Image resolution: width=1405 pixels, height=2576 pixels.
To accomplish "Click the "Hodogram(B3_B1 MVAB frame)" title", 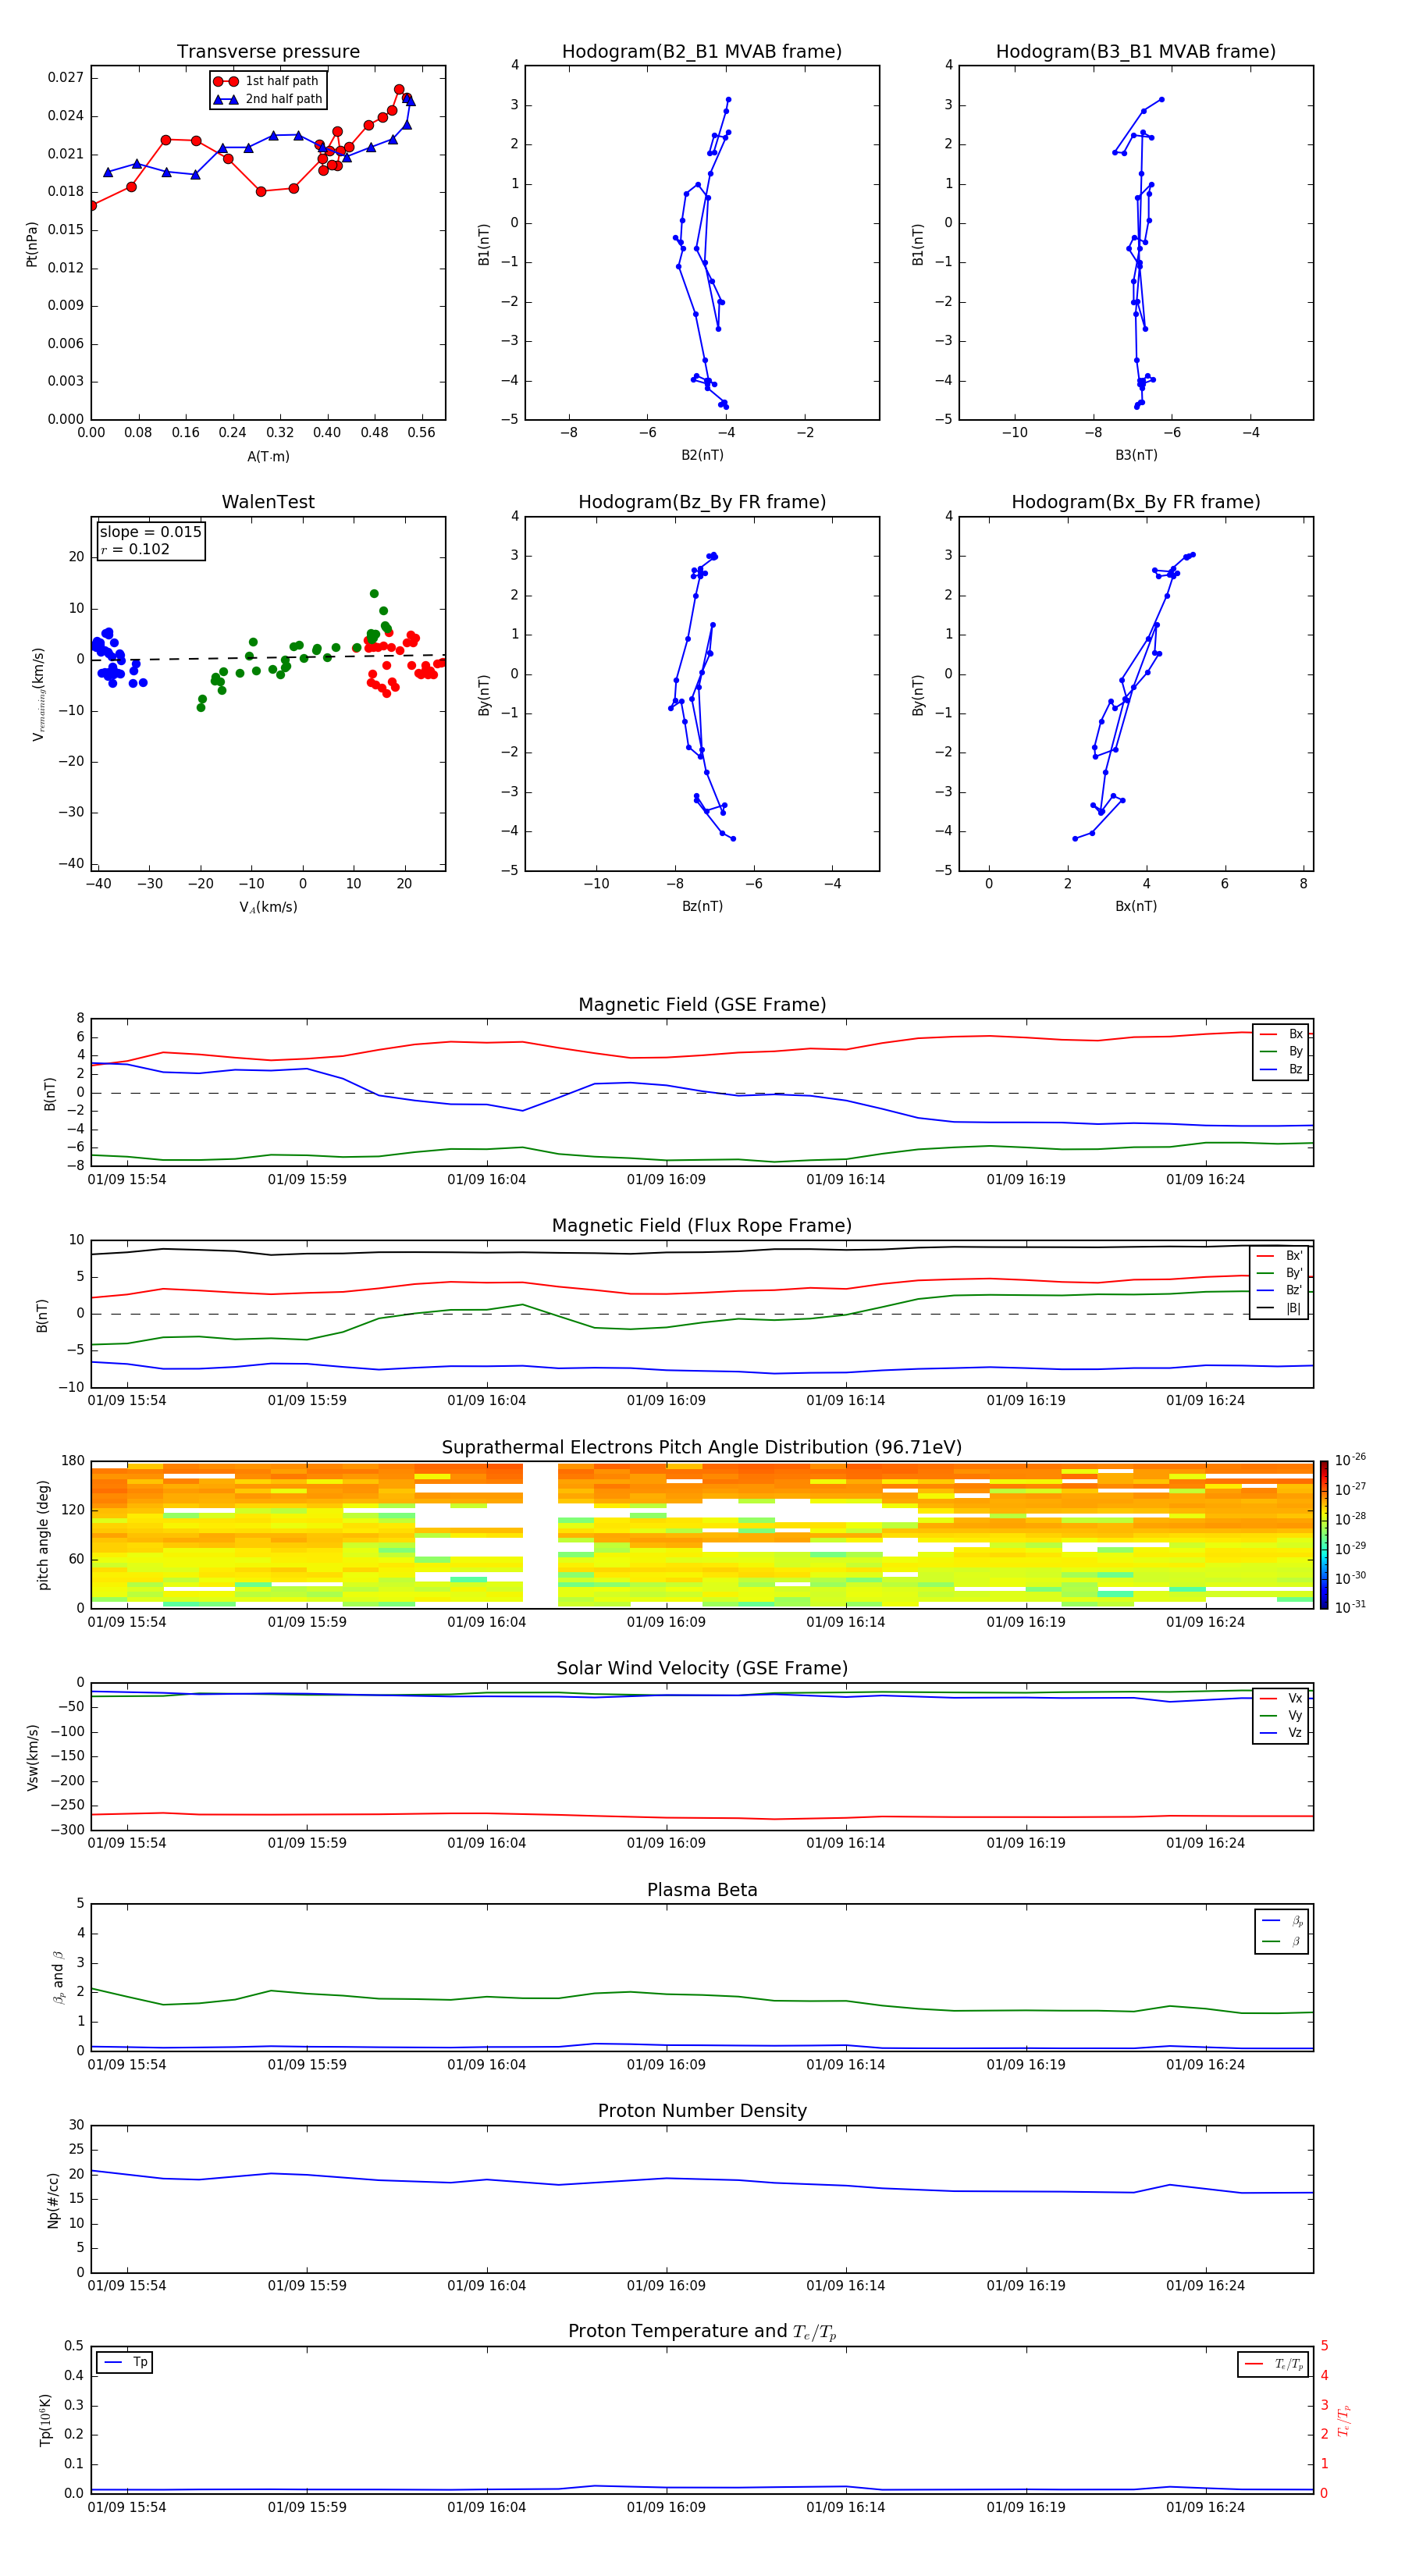I will click(1136, 52).
